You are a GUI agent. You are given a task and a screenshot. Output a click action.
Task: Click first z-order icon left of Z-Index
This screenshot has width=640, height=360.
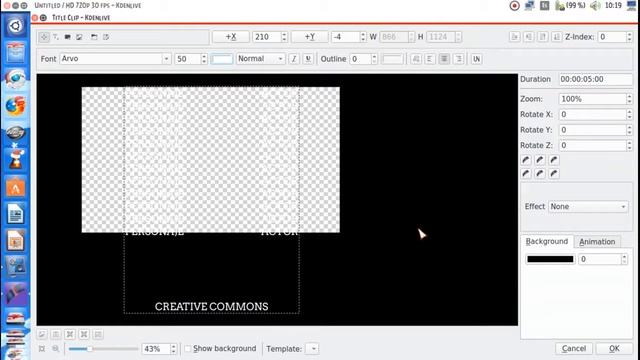(514, 37)
